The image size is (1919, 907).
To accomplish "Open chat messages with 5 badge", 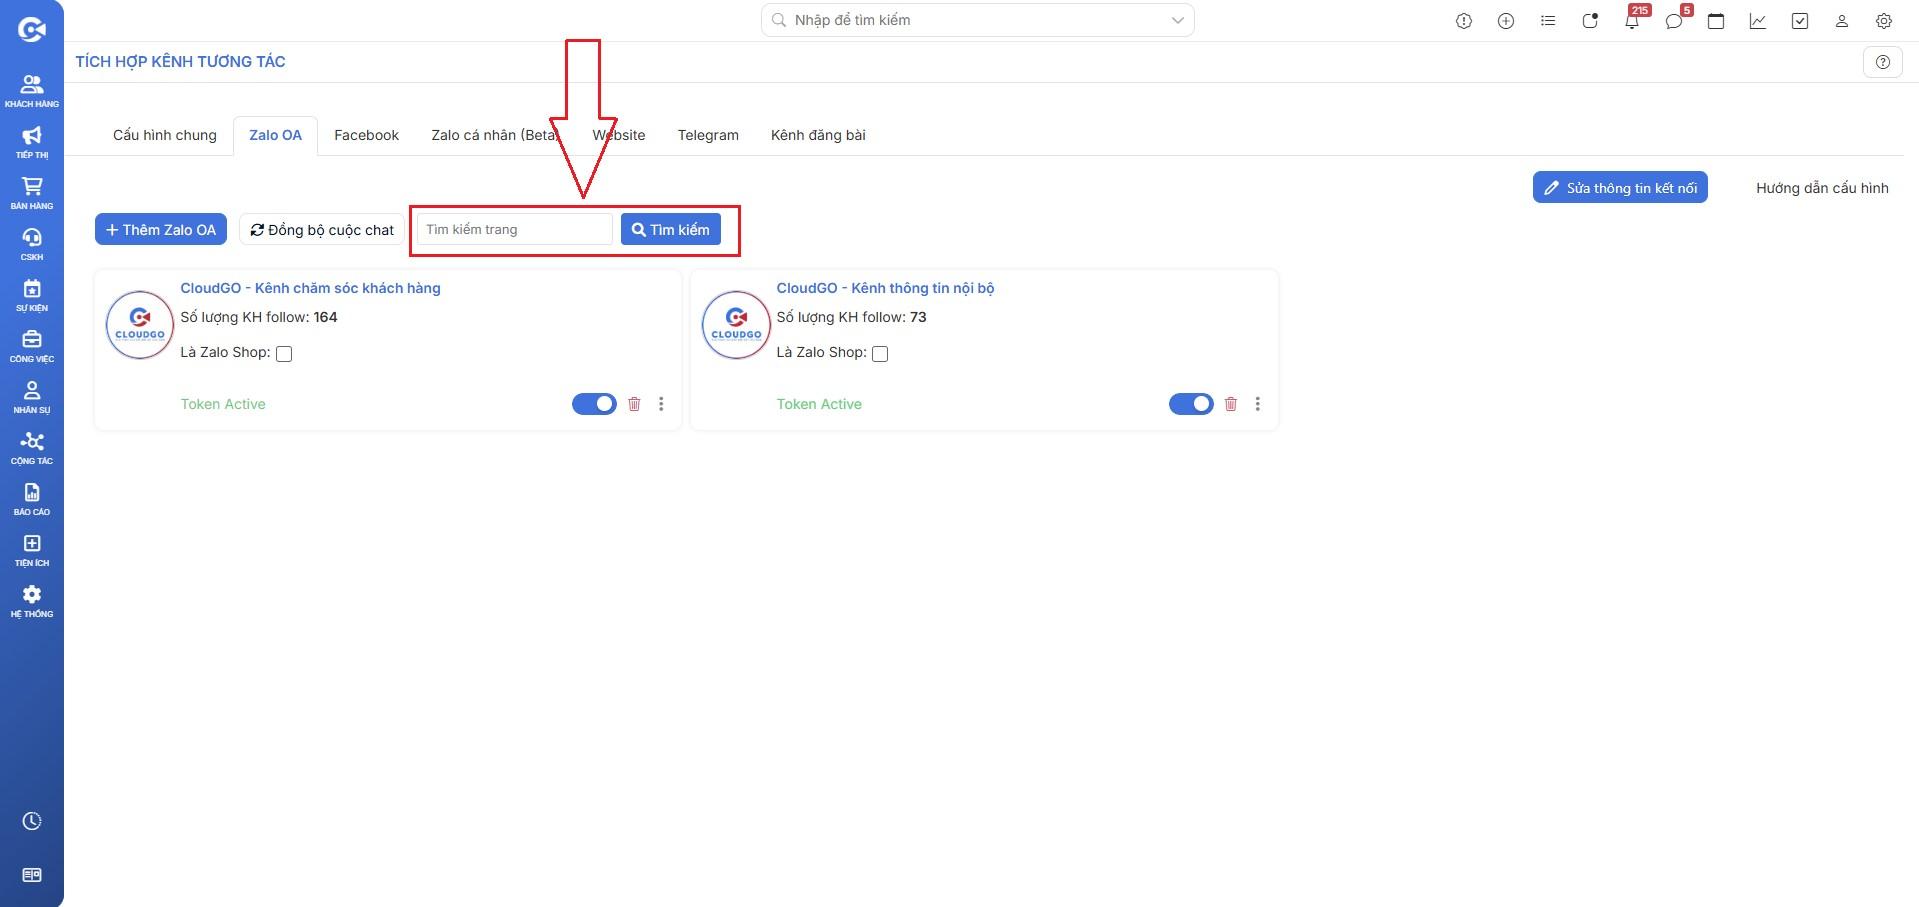I will (x=1675, y=20).
